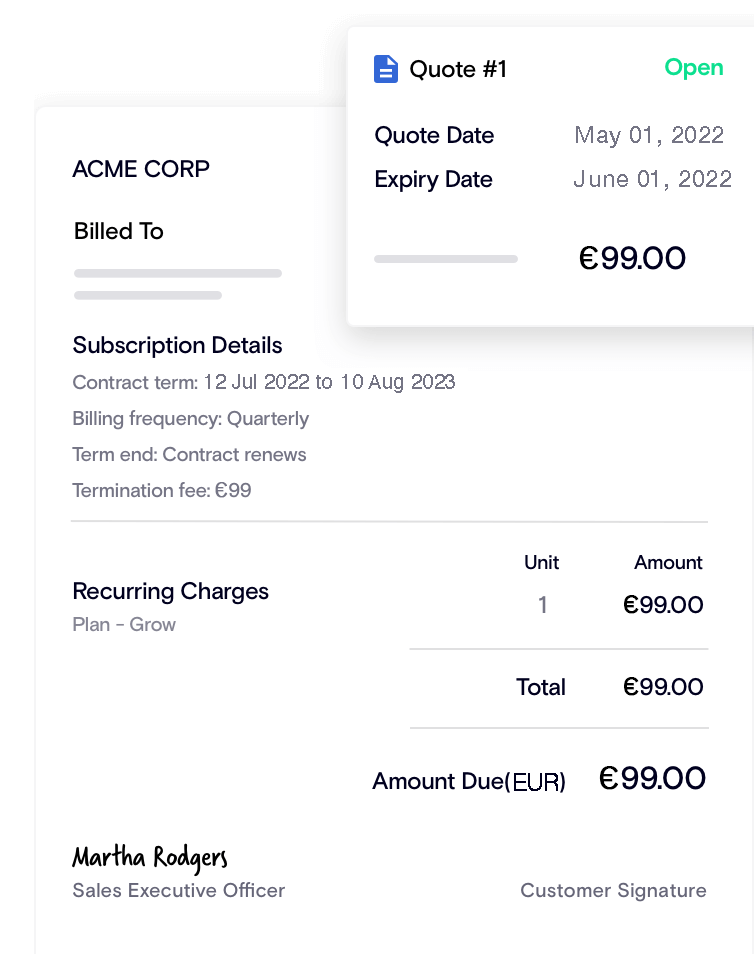Screen dimensions: 754x954
Task: Click the Expiry Date label
Action: pyautogui.click(x=433, y=180)
